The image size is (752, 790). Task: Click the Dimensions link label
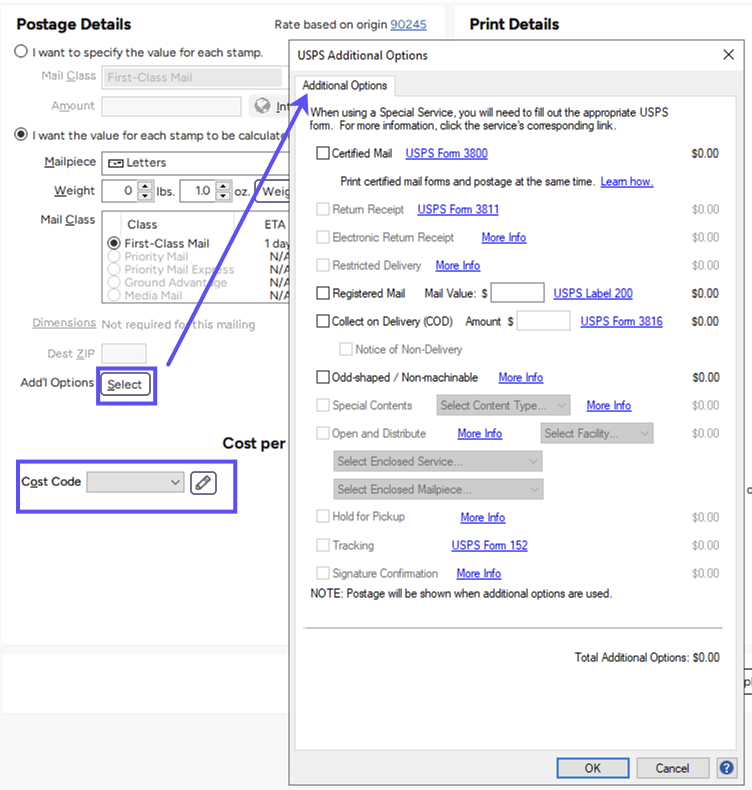(x=64, y=322)
